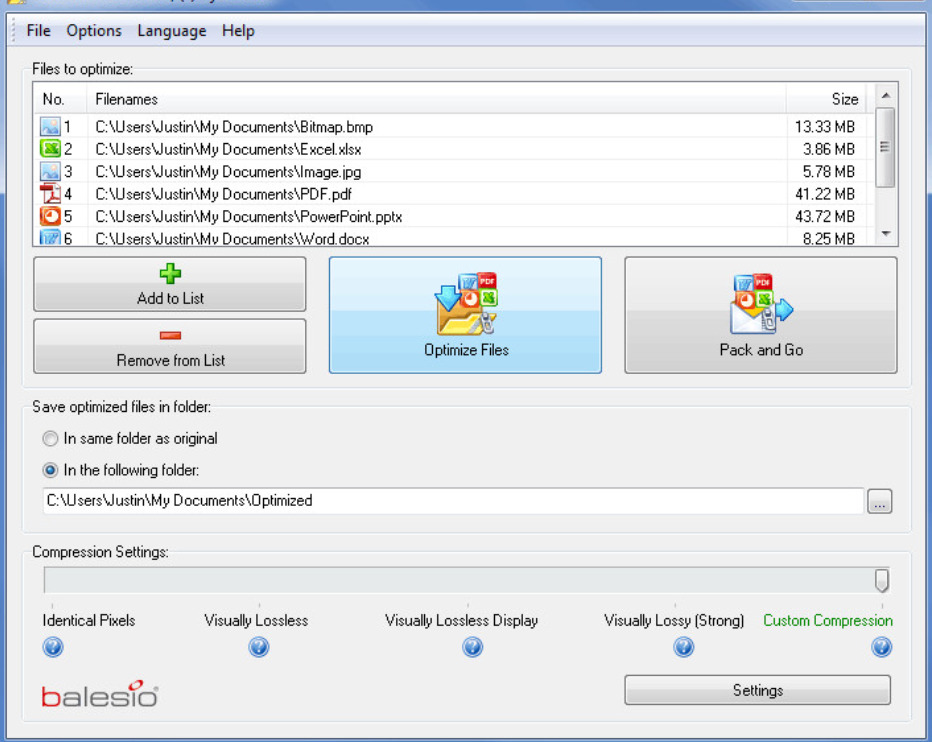Choose 'In the following folder' radio button

[51, 470]
